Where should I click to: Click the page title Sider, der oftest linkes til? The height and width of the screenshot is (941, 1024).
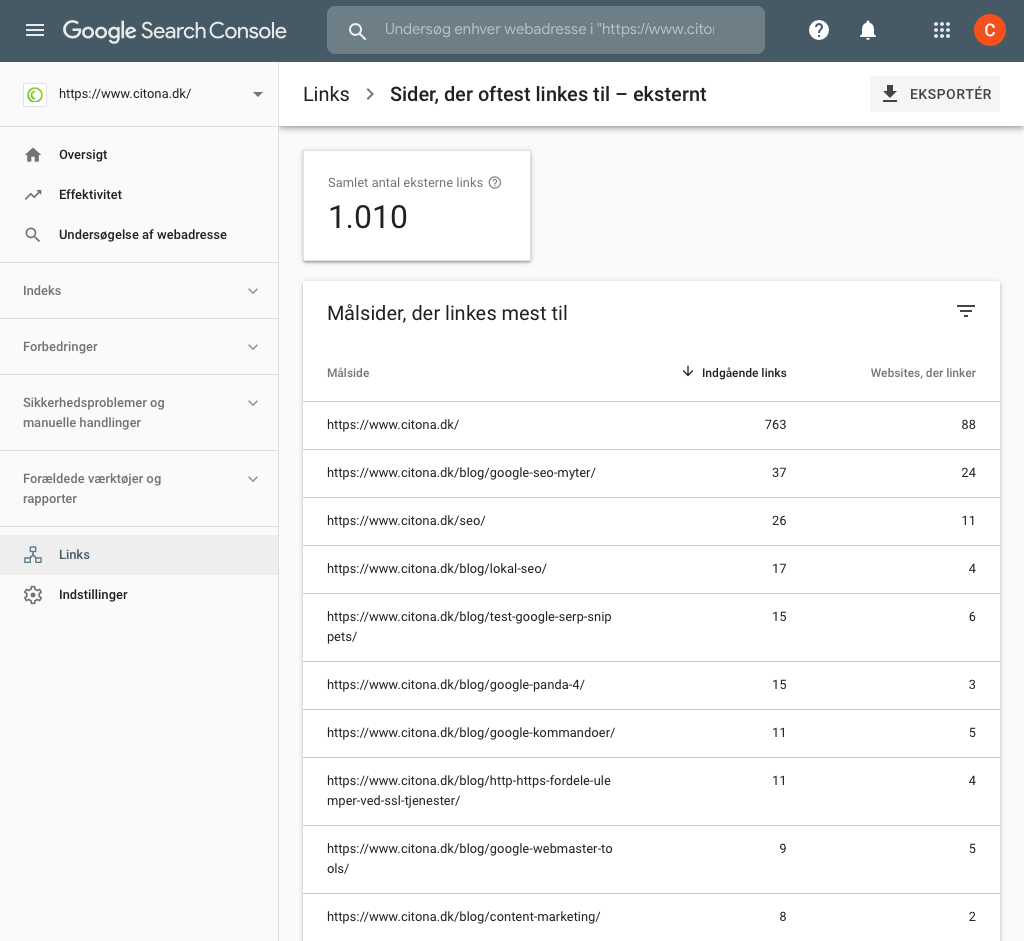click(x=548, y=94)
